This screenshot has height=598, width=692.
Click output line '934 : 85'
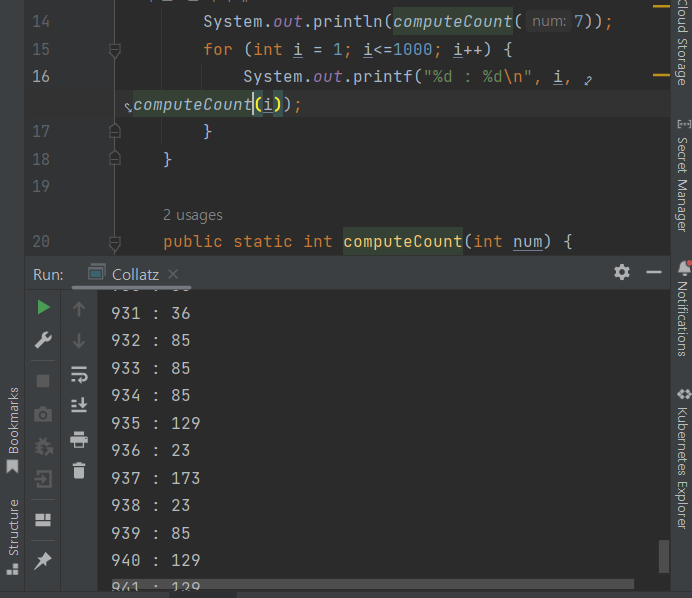click(151, 395)
